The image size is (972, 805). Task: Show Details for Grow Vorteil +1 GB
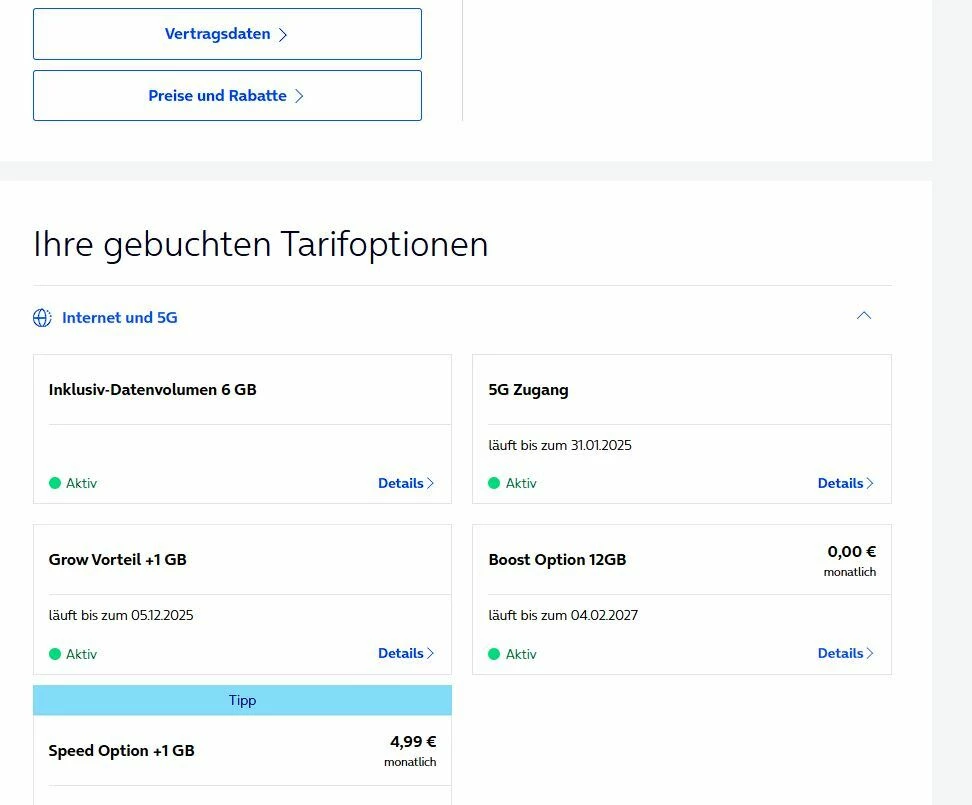[x=405, y=653]
